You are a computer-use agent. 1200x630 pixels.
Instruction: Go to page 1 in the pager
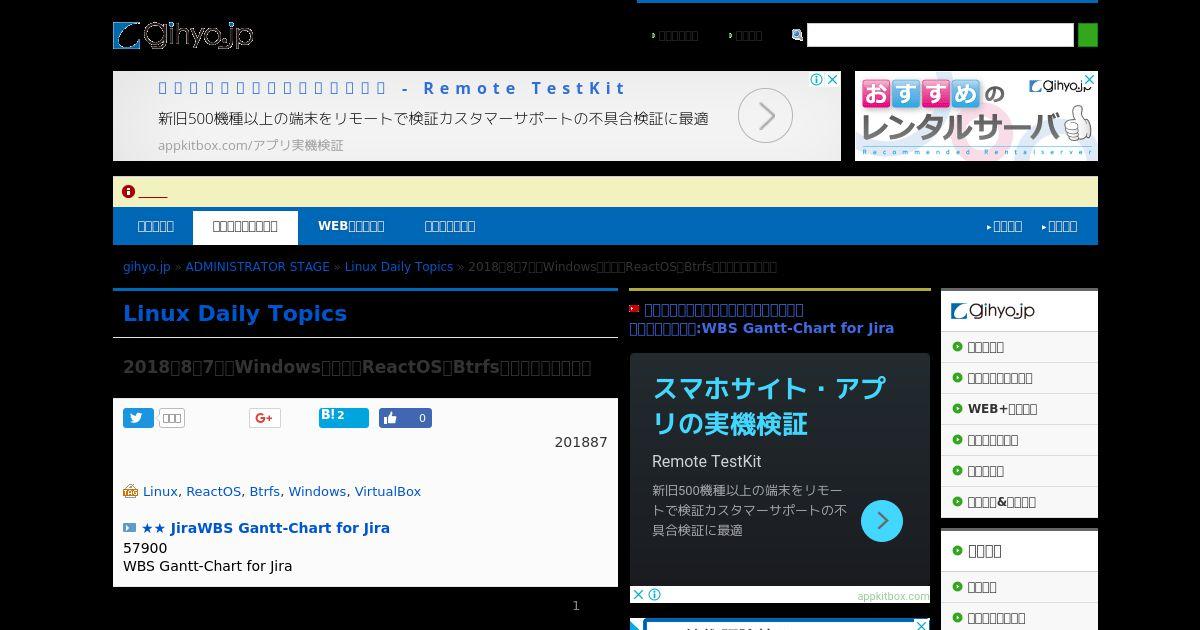[x=576, y=605]
